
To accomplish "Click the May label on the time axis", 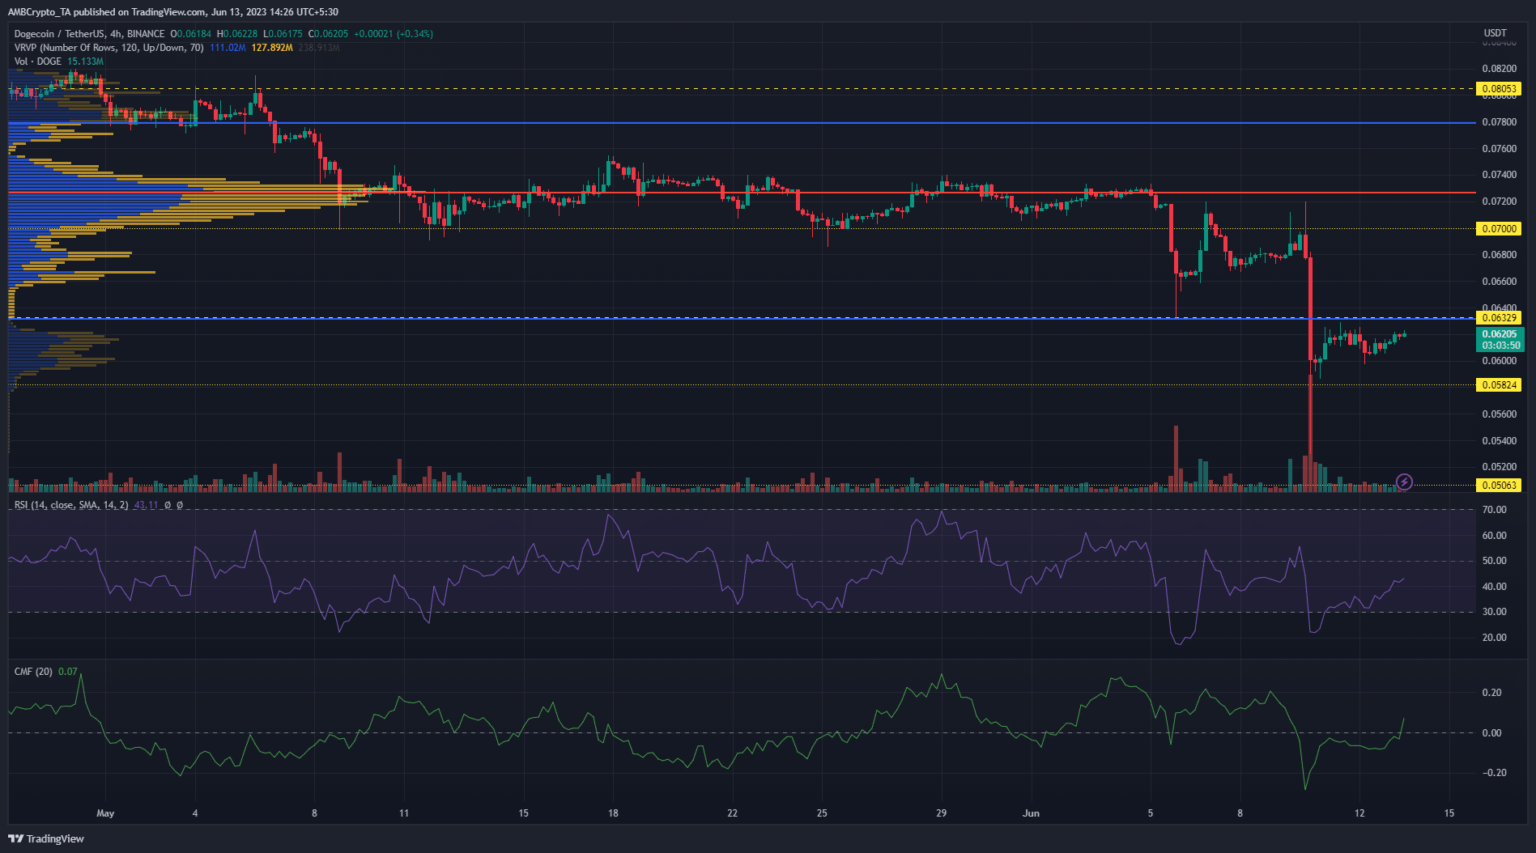I will pos(105,813).
